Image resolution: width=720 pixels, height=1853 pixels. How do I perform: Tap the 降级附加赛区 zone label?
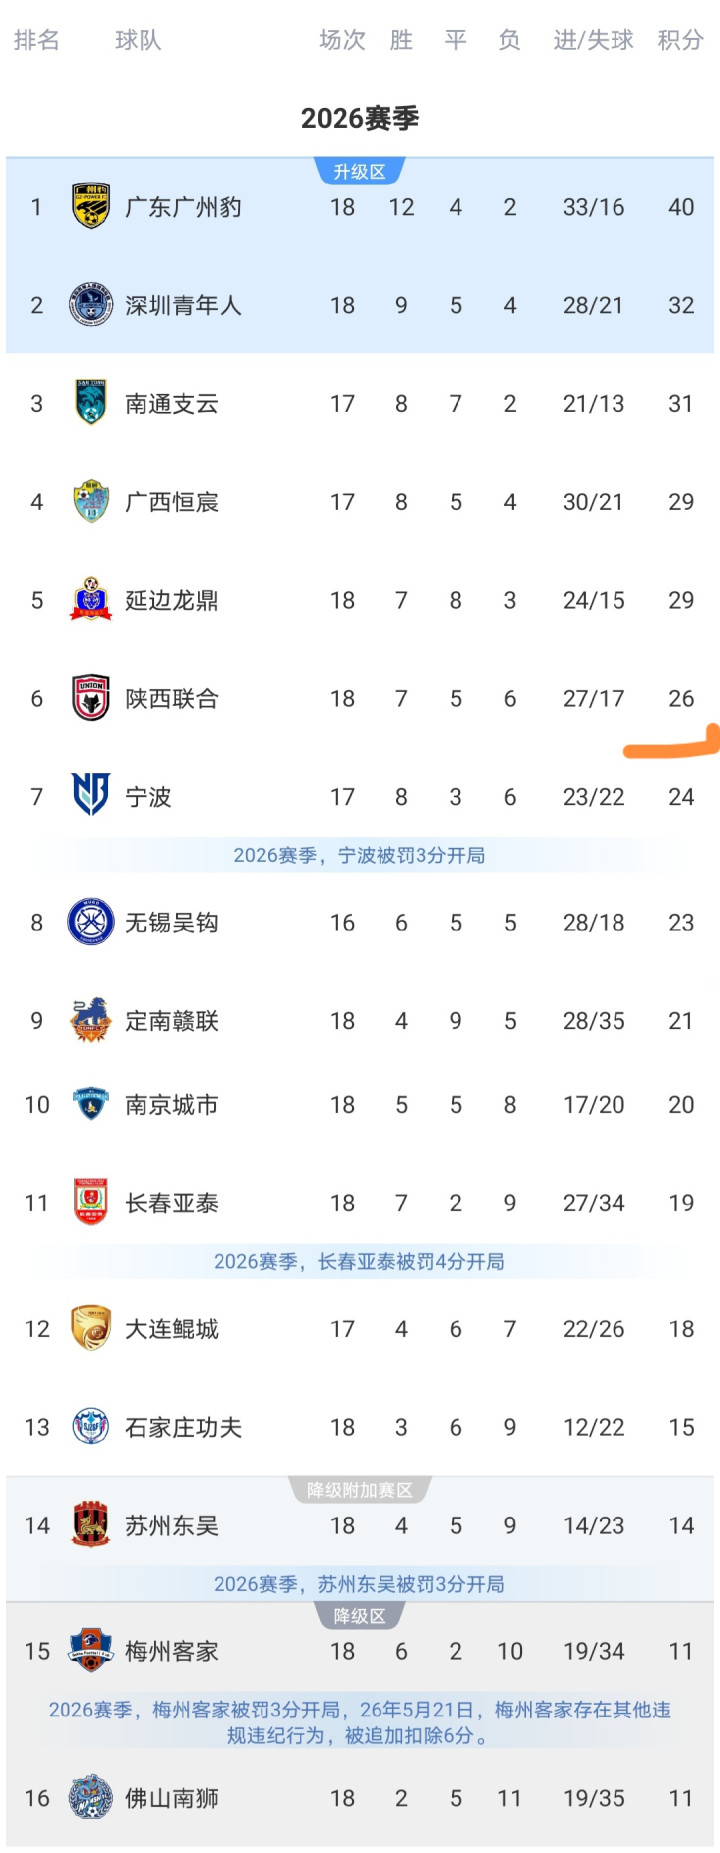pyautogui.click(x=359, y=1490)
